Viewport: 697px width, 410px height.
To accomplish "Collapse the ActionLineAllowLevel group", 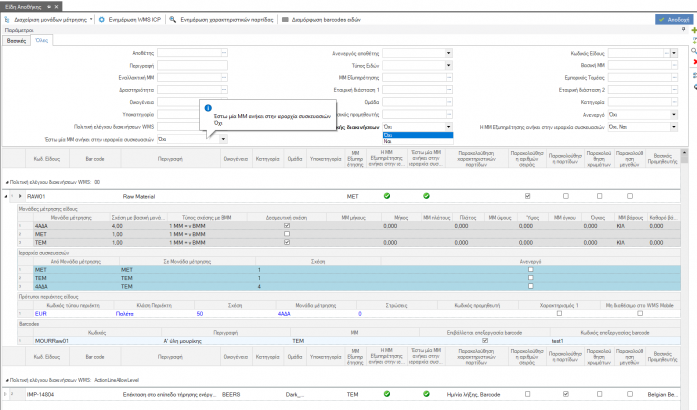I will [7, 381].
